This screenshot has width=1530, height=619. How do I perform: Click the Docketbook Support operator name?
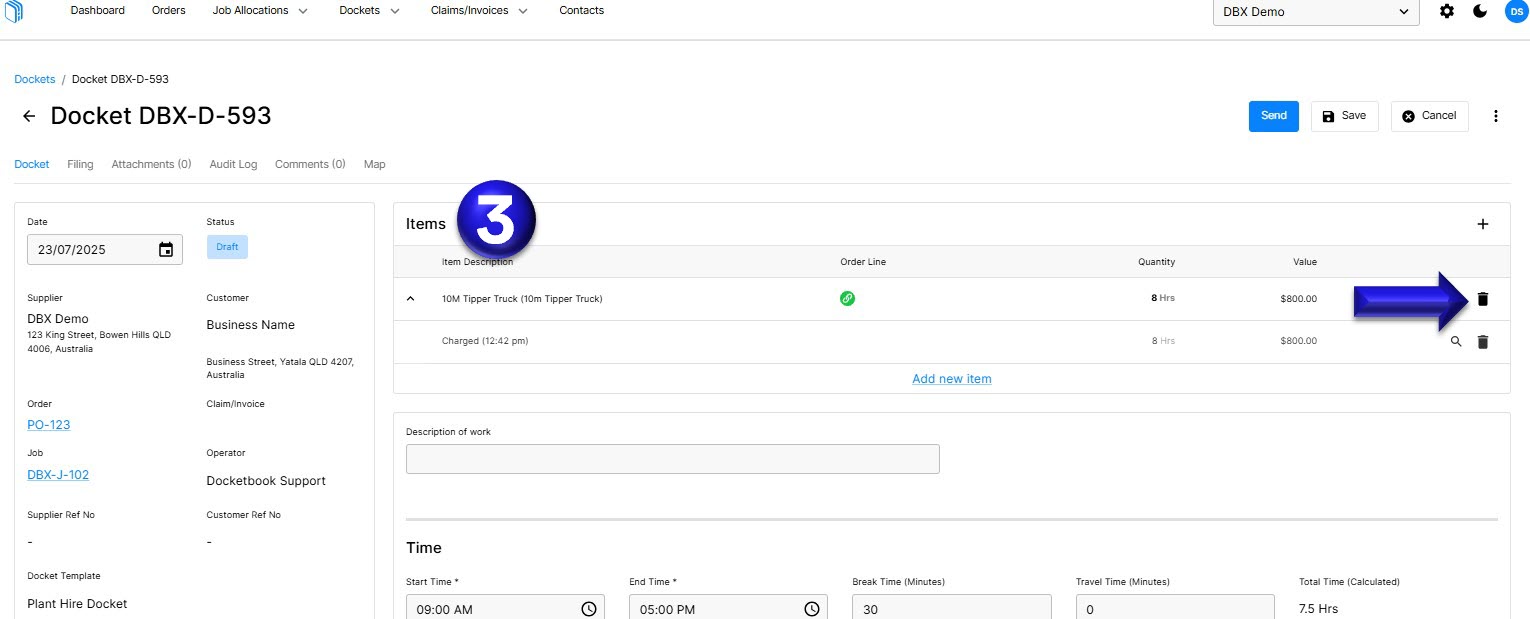[x=266, y=481]
